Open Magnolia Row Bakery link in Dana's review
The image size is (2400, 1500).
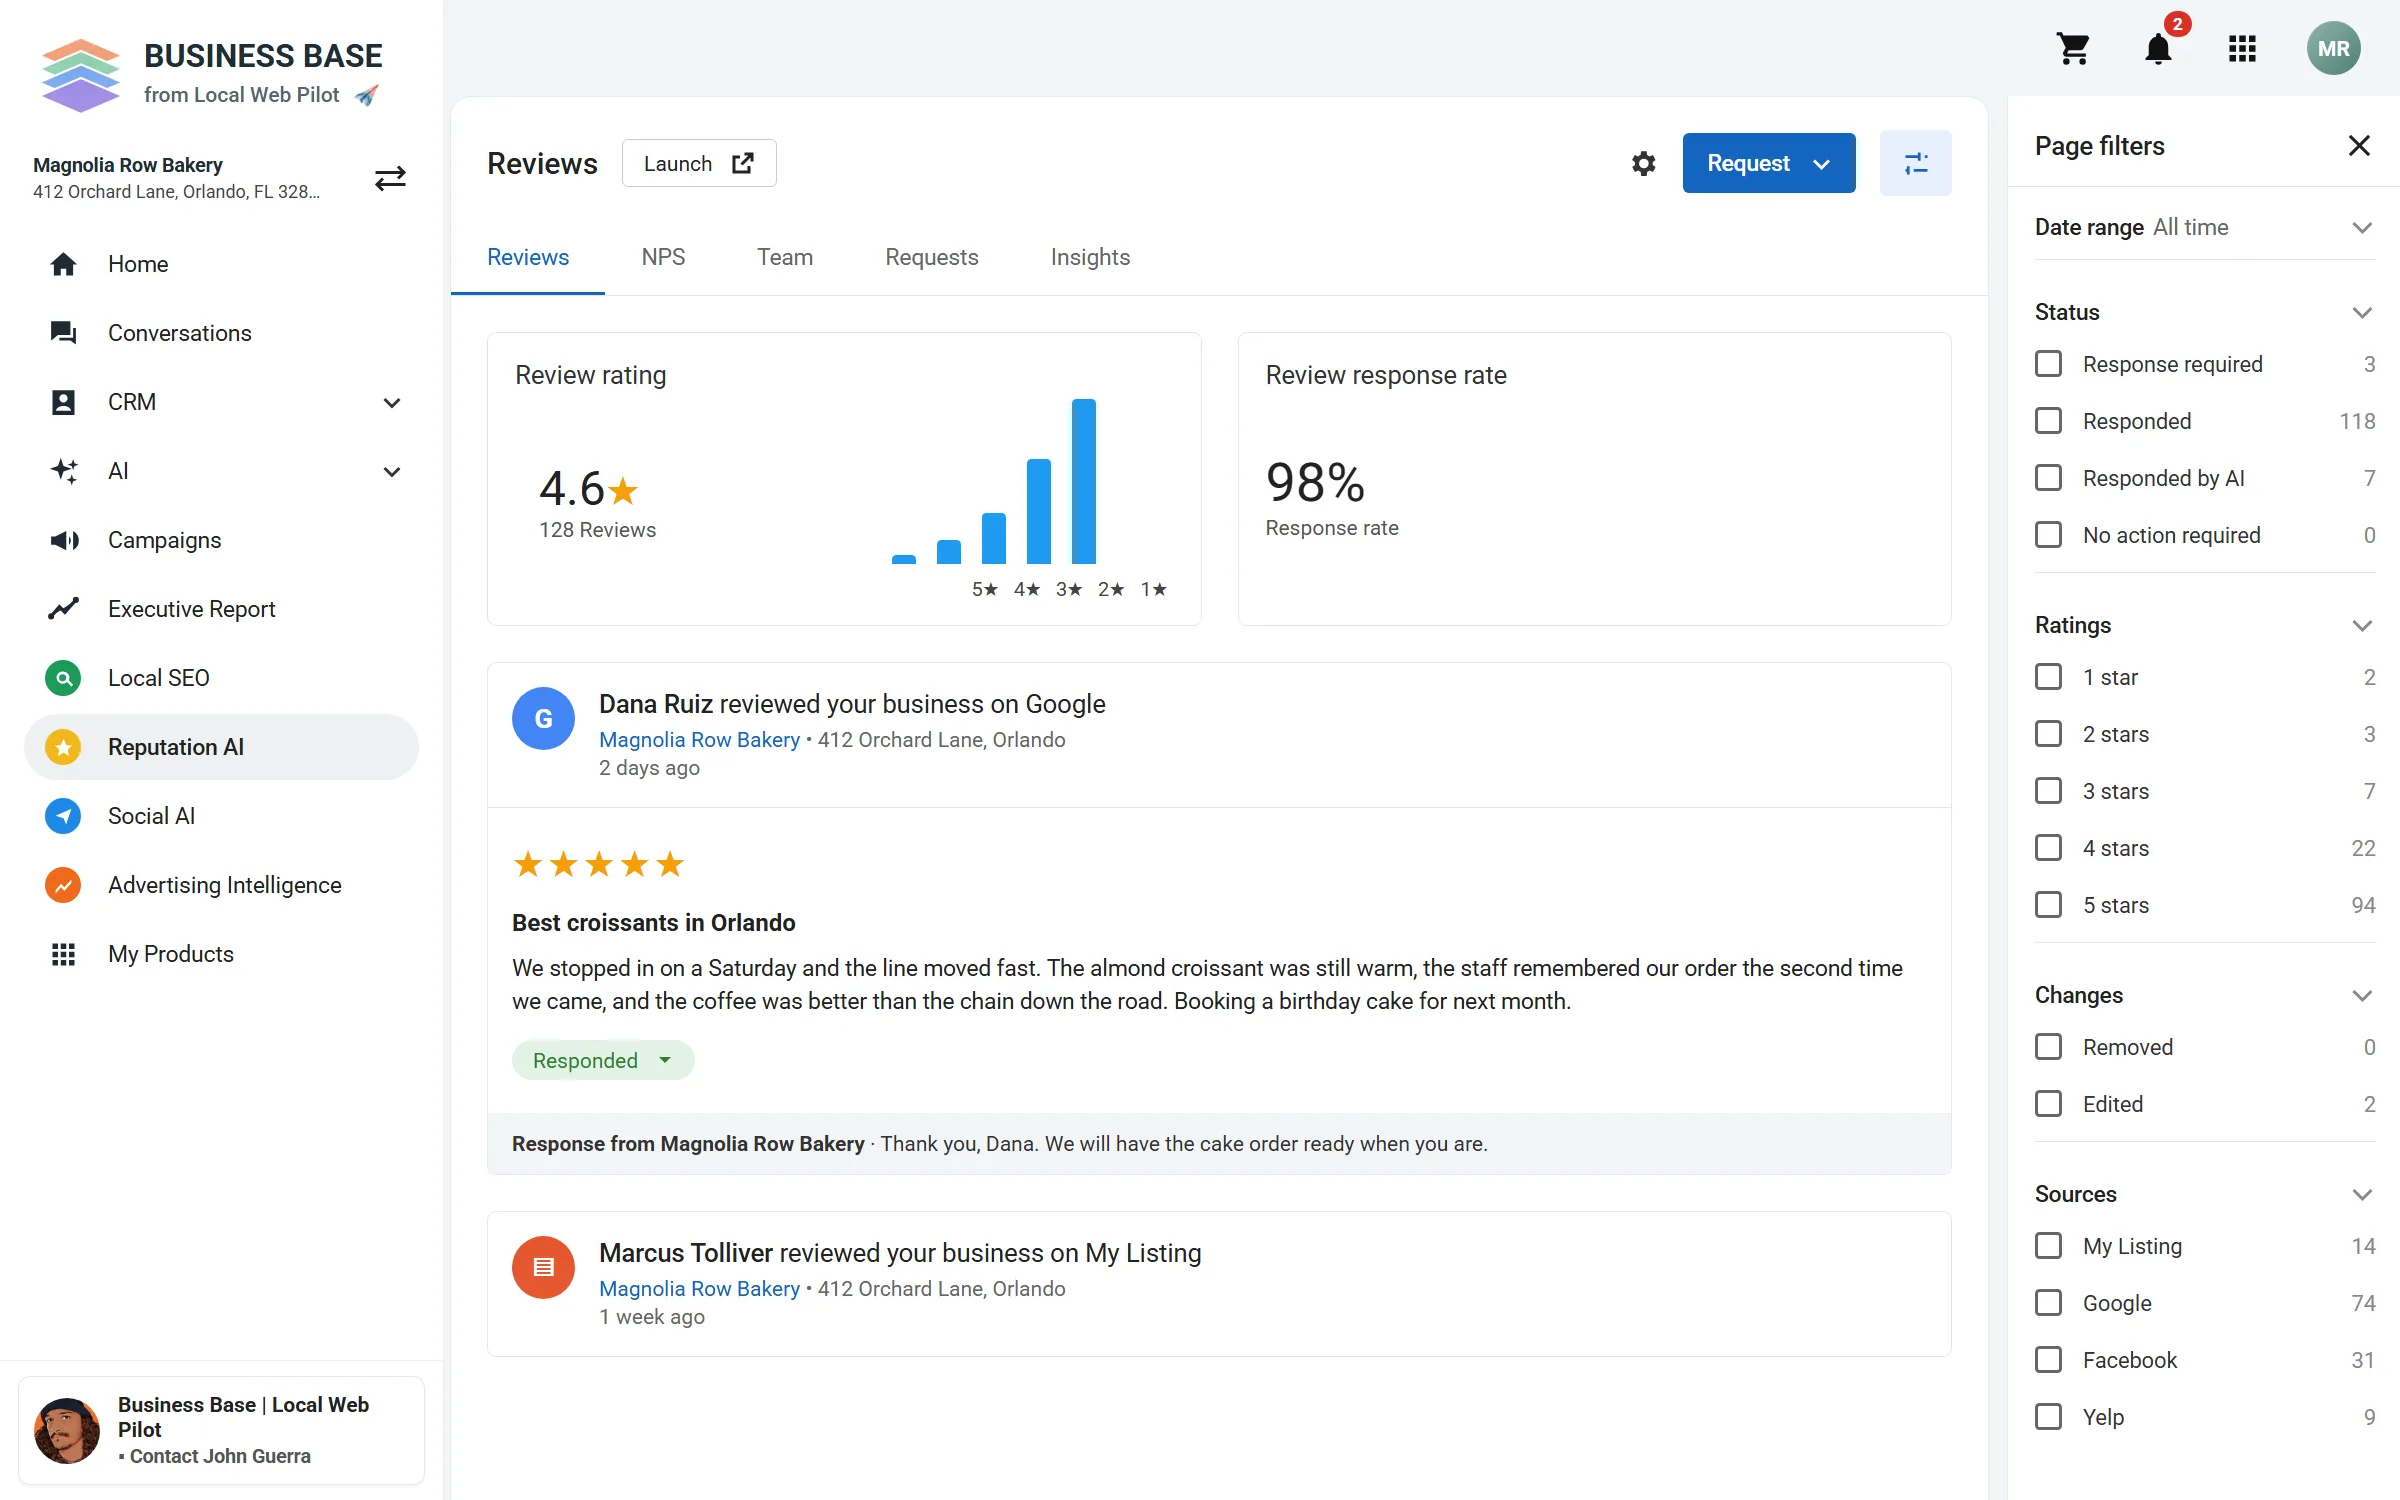coord(699,740)
